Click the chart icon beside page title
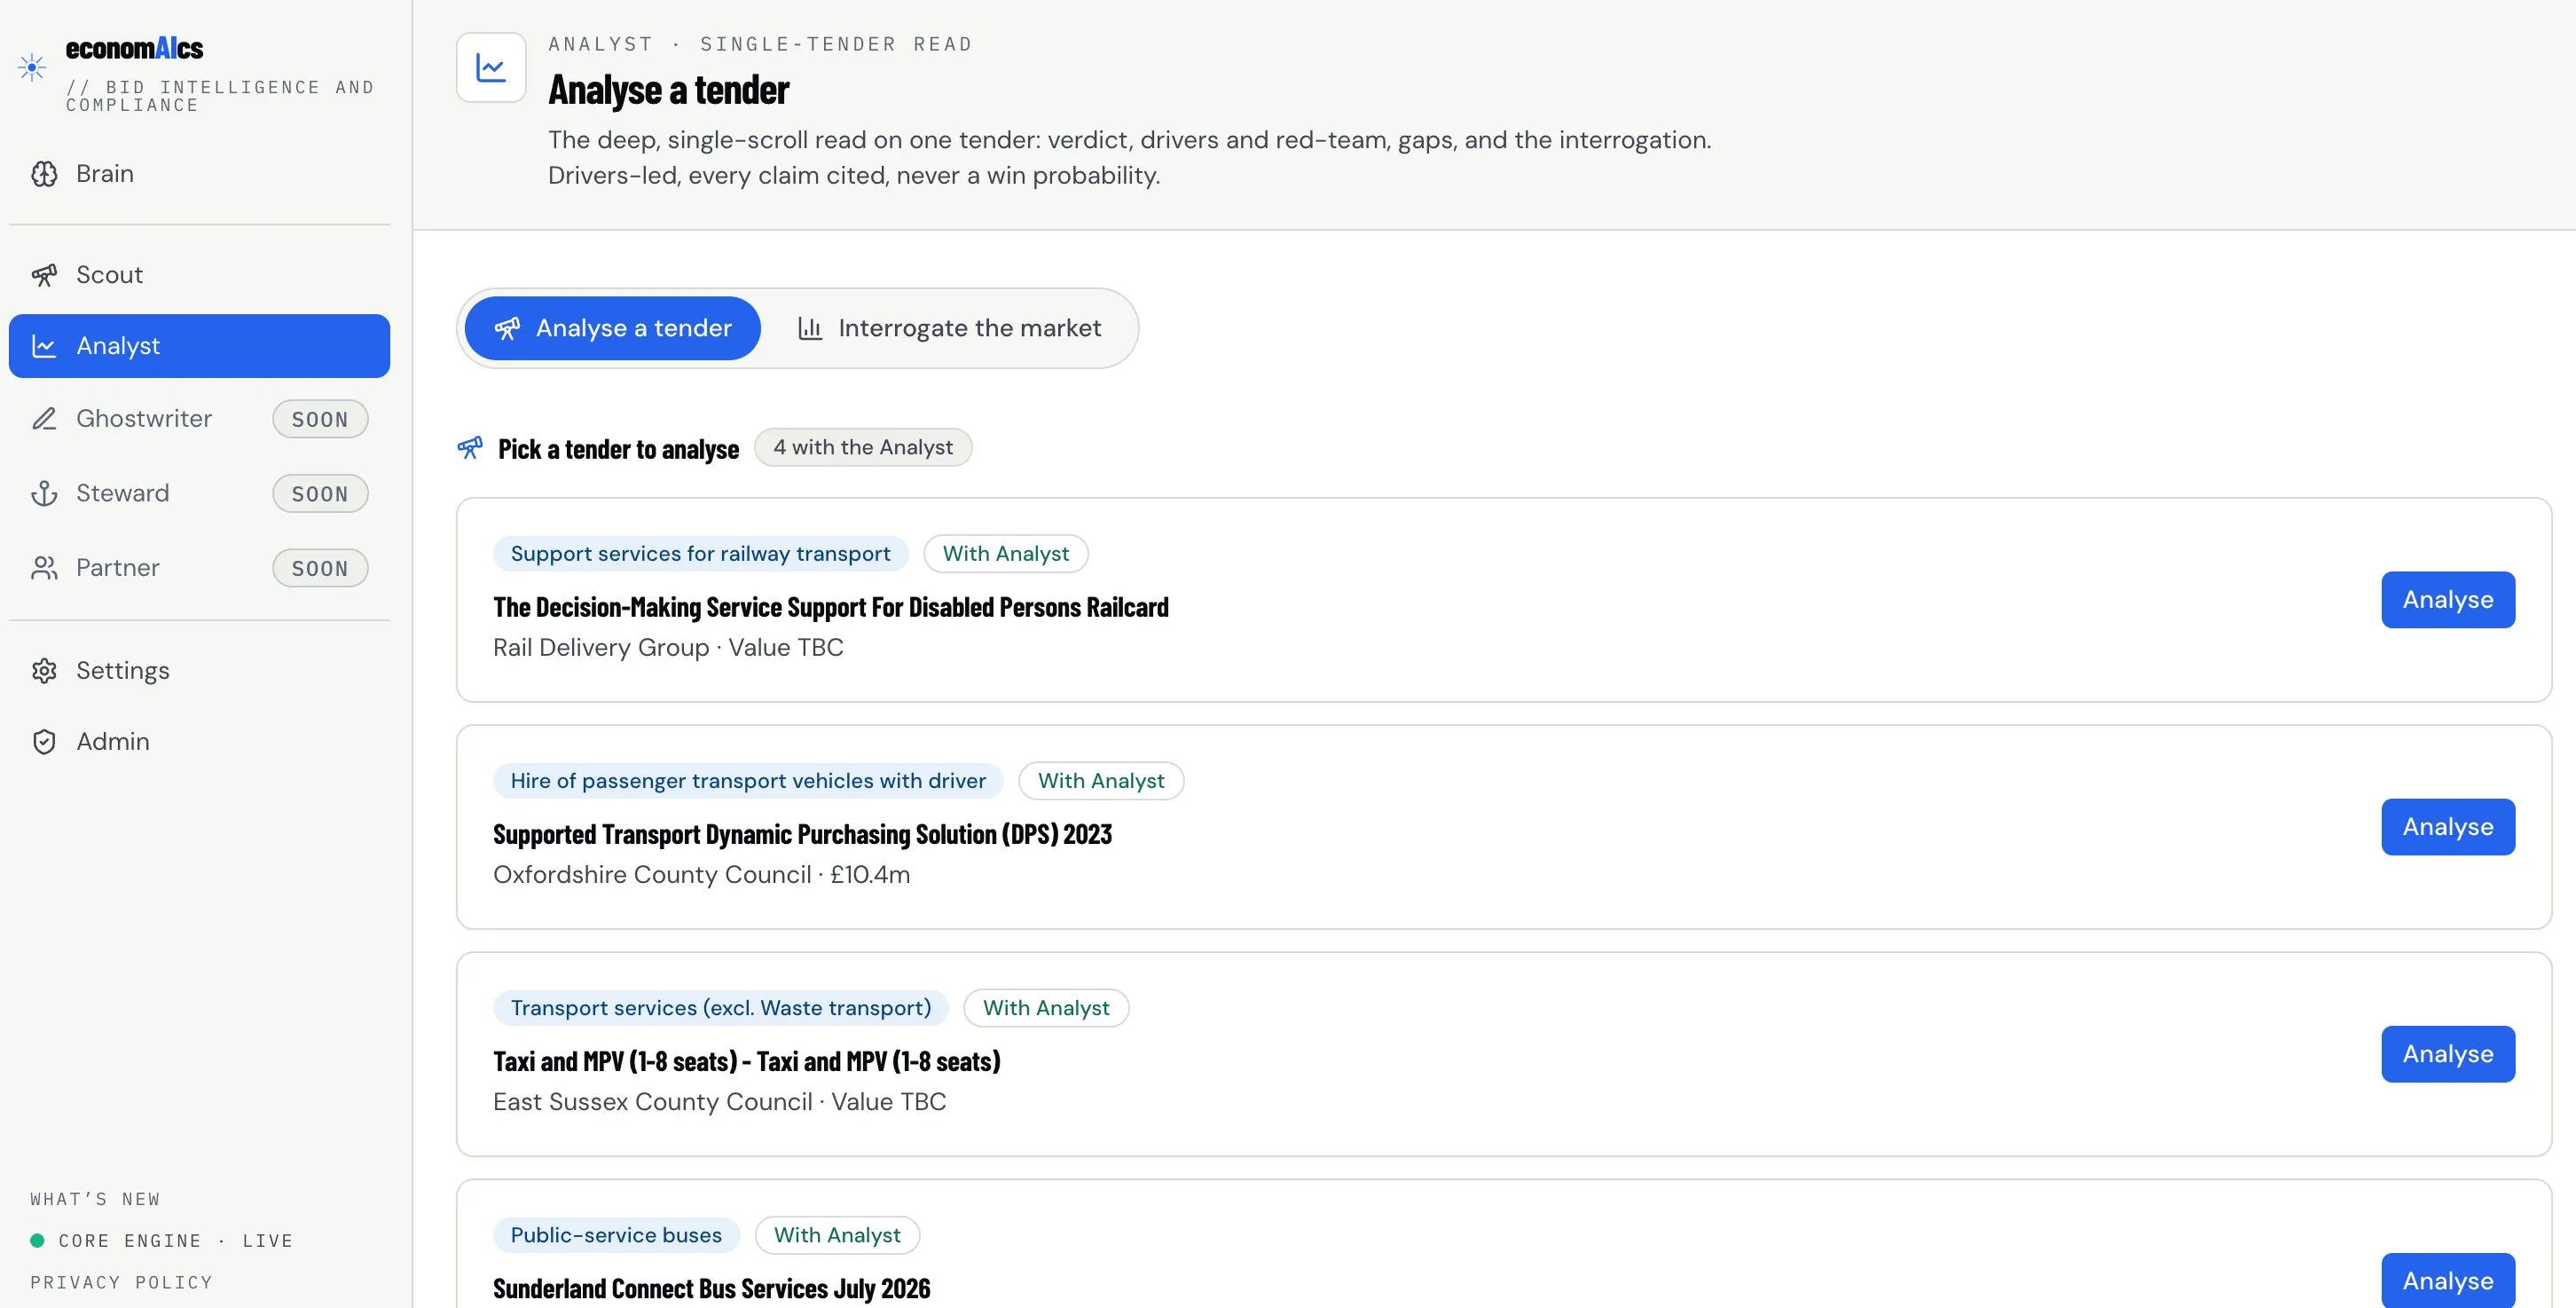 click(x=491, y=67)
